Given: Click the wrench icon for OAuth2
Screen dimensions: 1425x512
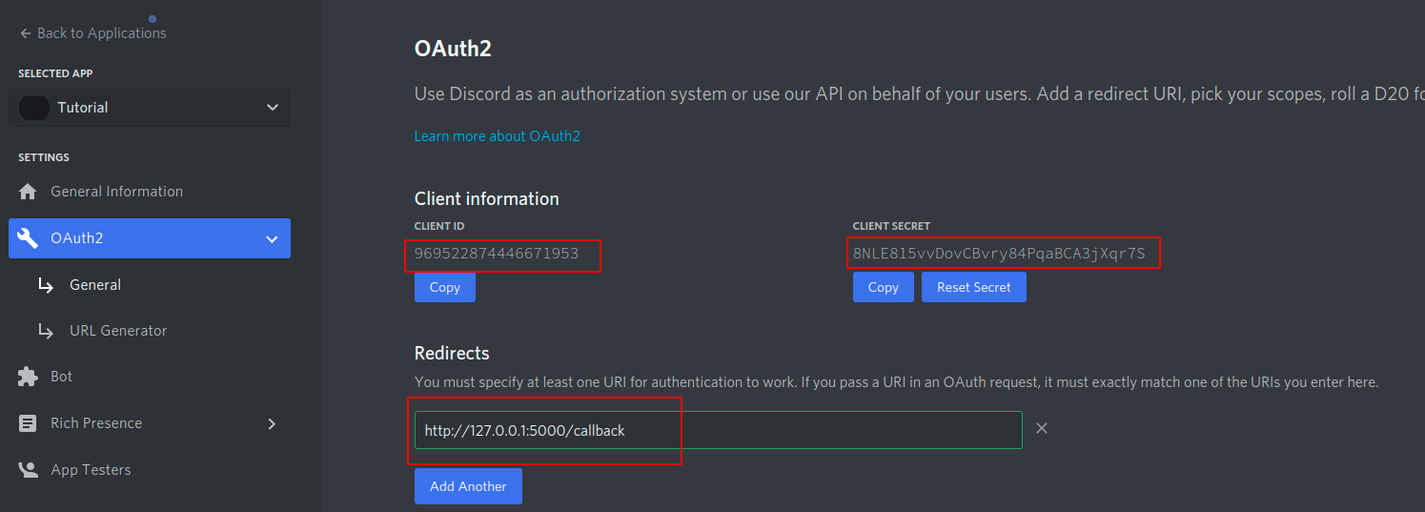Looking at the screenshot, I should (x=28, y=238).
